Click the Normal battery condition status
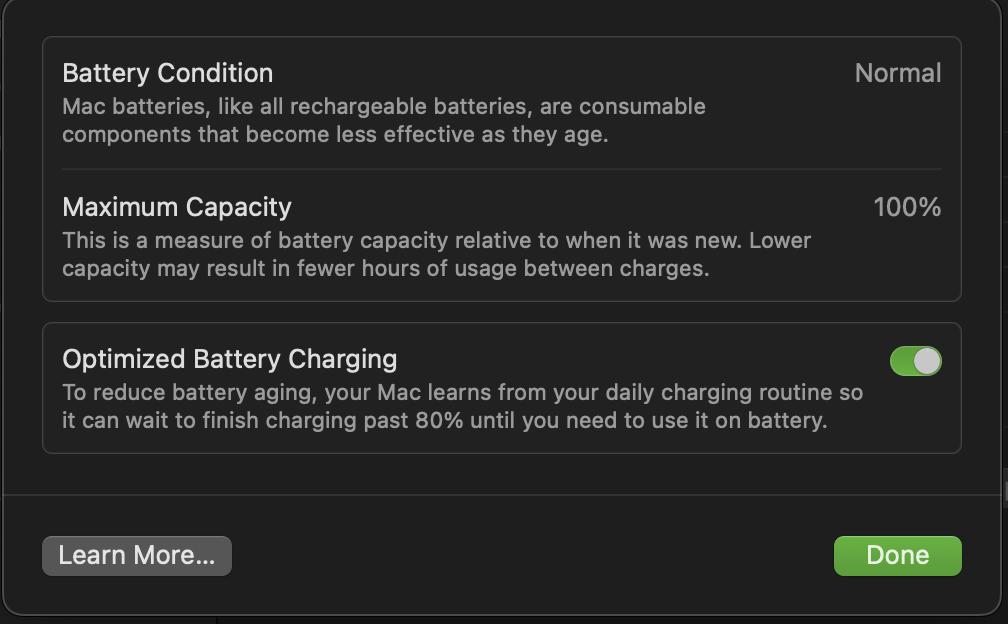 click(897, 73)
